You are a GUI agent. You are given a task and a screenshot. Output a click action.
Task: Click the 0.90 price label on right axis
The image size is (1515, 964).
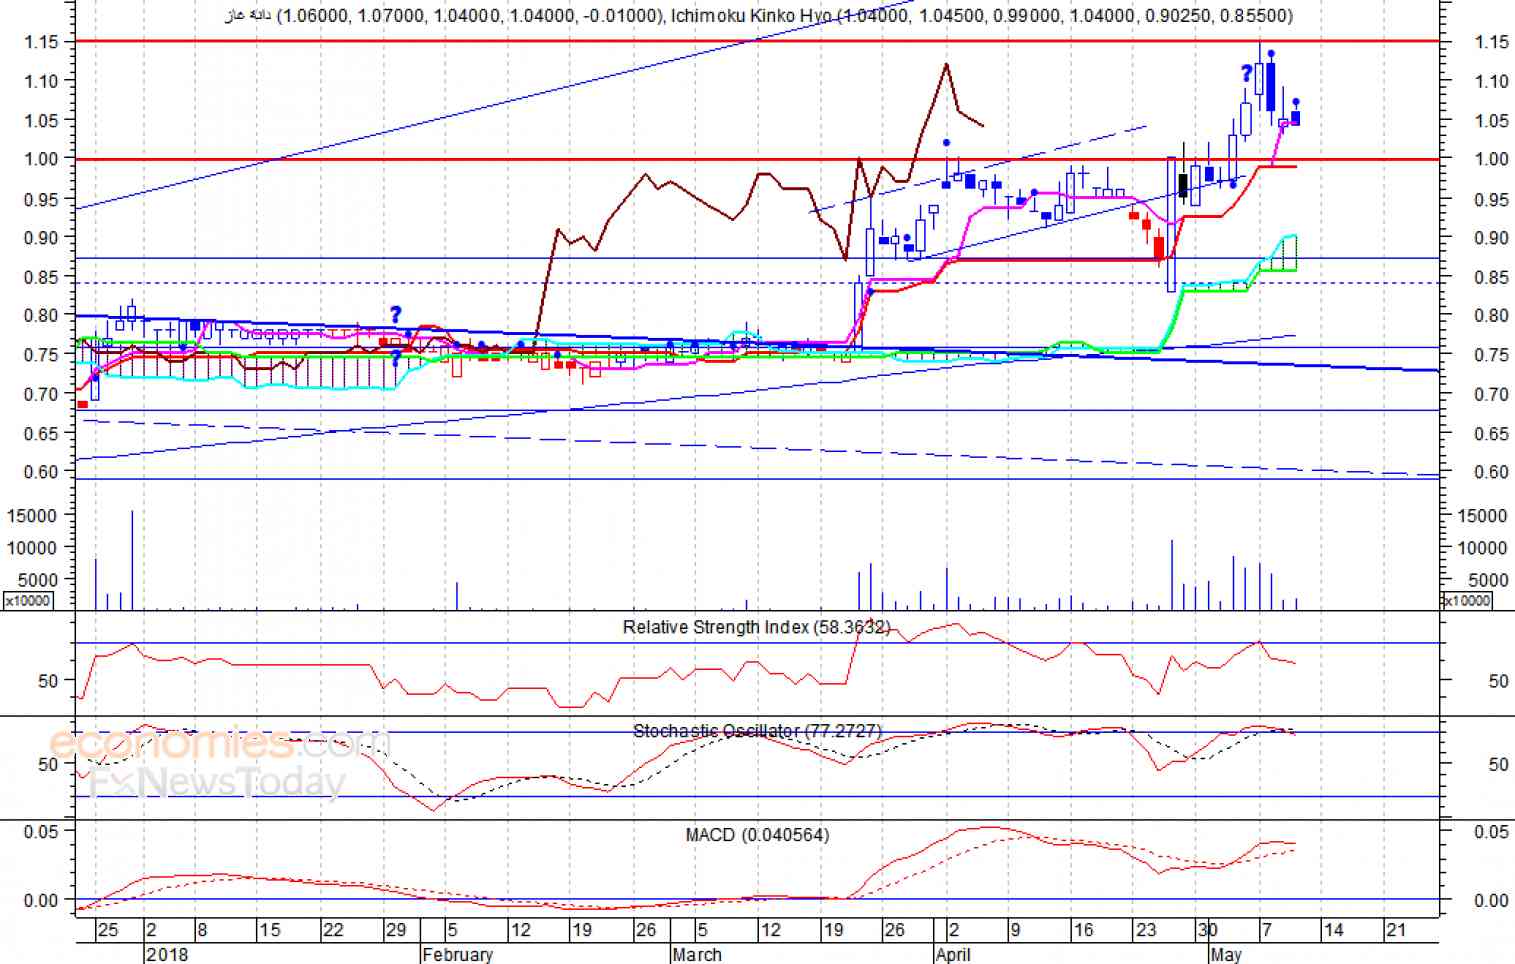click(1491, 238)
